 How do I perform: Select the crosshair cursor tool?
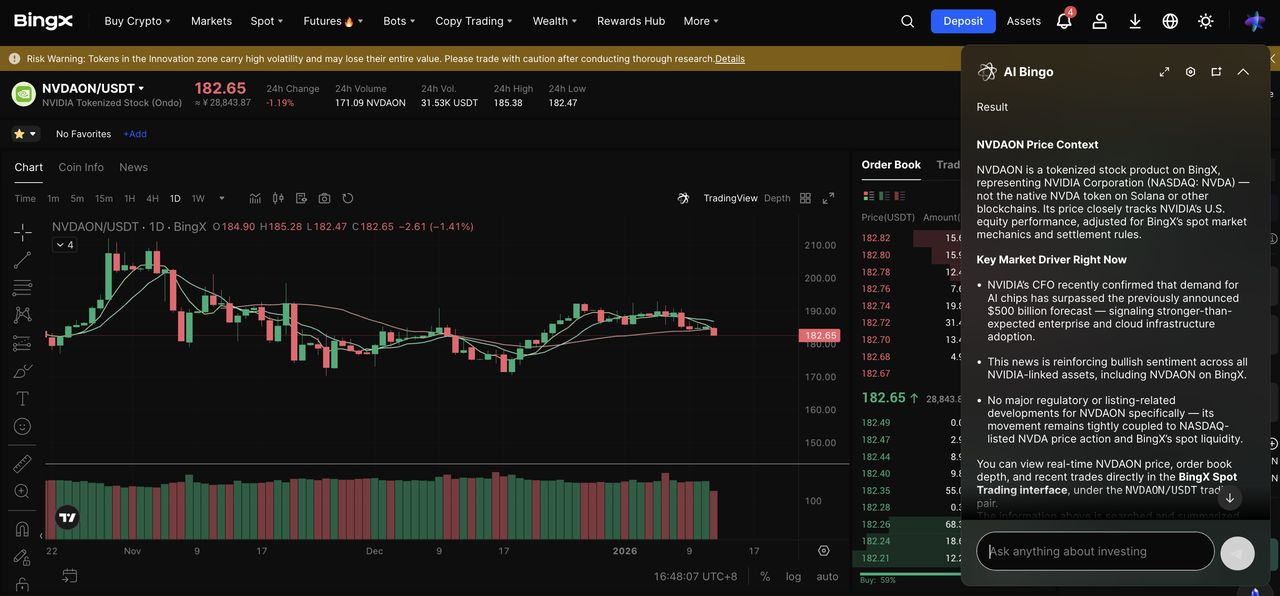click(x=22, y=233)
